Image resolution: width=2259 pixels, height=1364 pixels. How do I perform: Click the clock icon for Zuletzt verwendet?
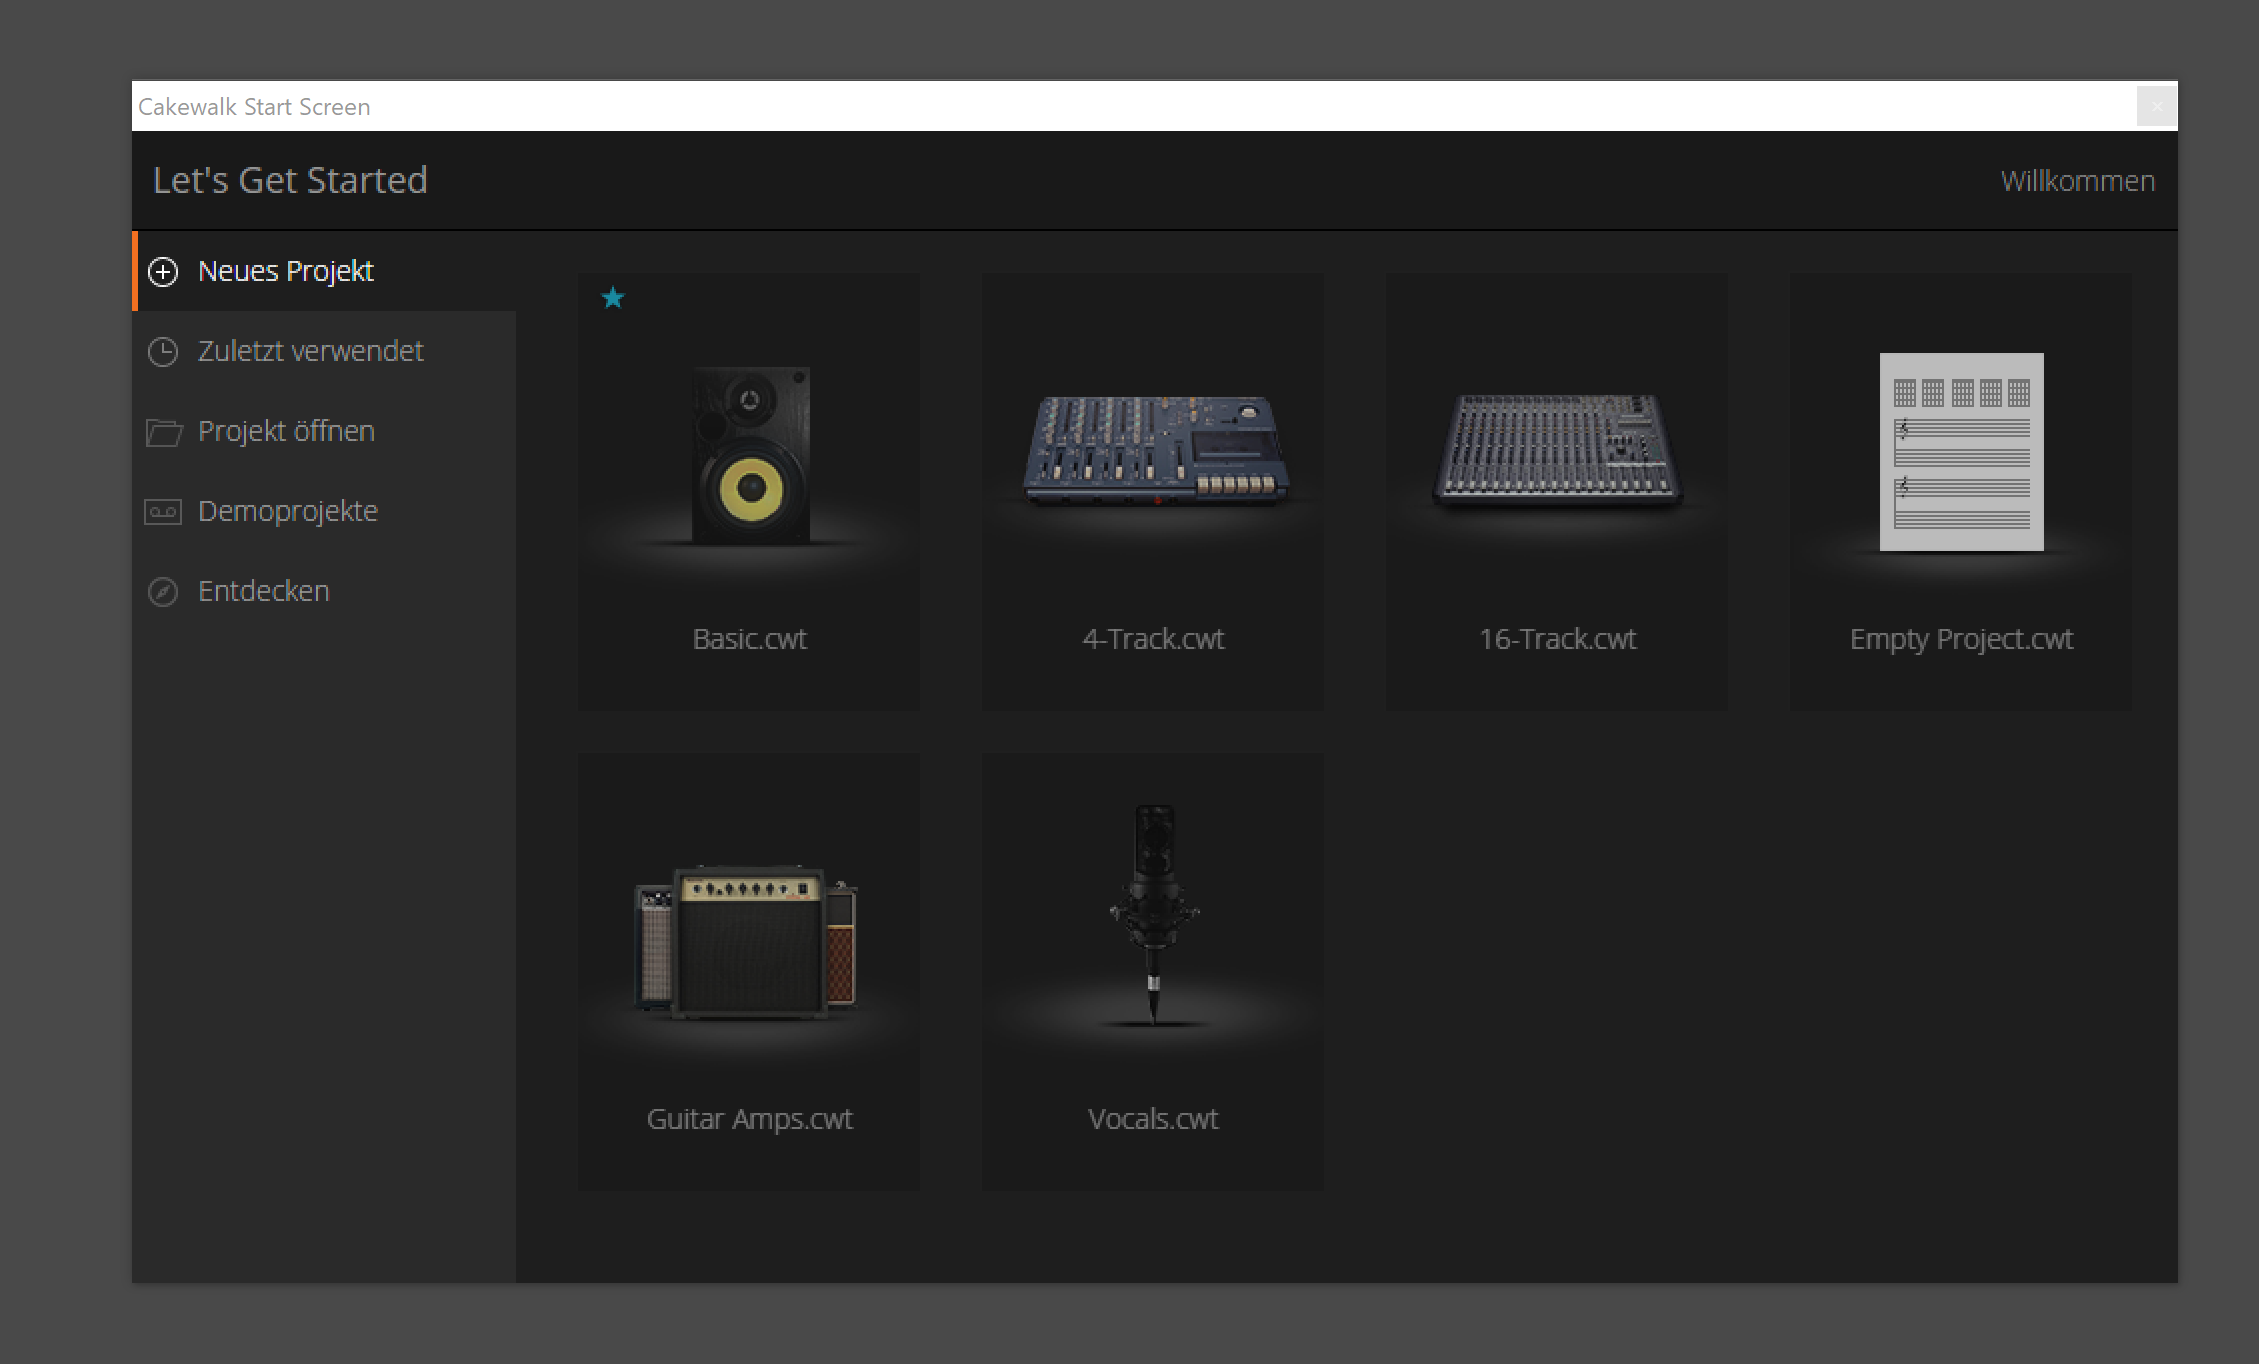pos(163,352)
